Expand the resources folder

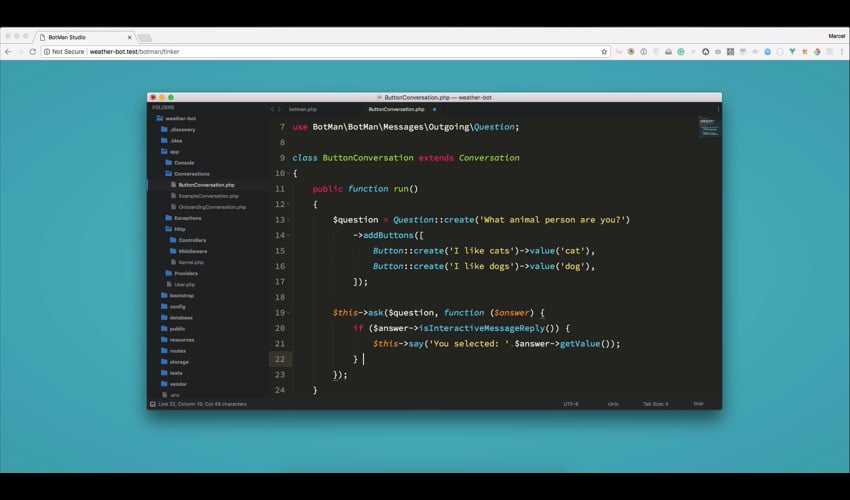pos(178,340)
